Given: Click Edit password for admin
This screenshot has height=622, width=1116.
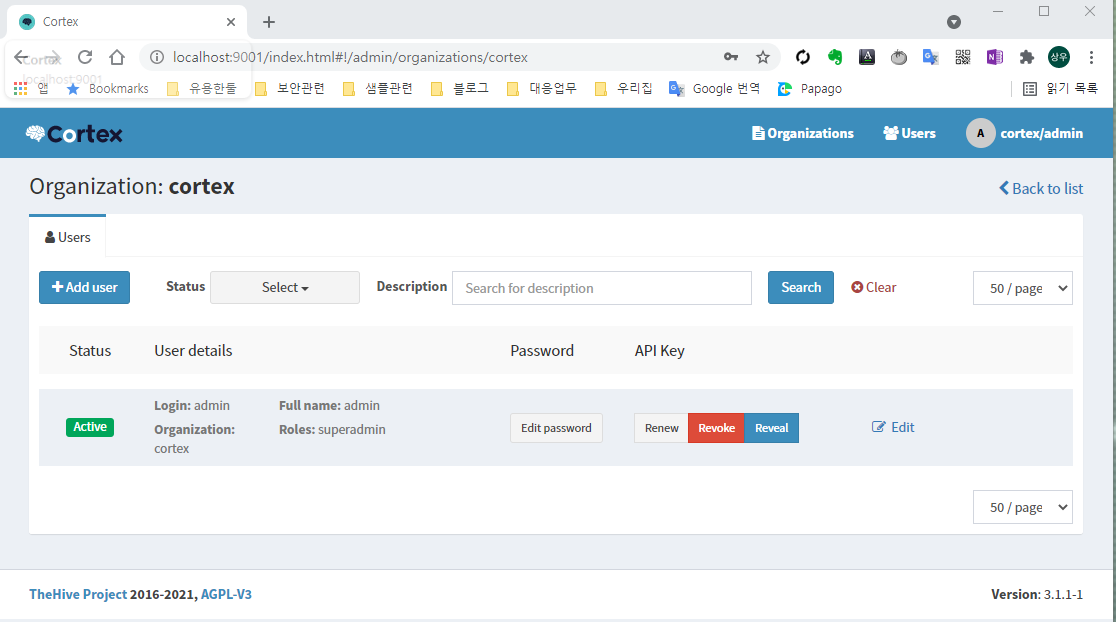Looking at the screenshot, I should tap(556, 428).
